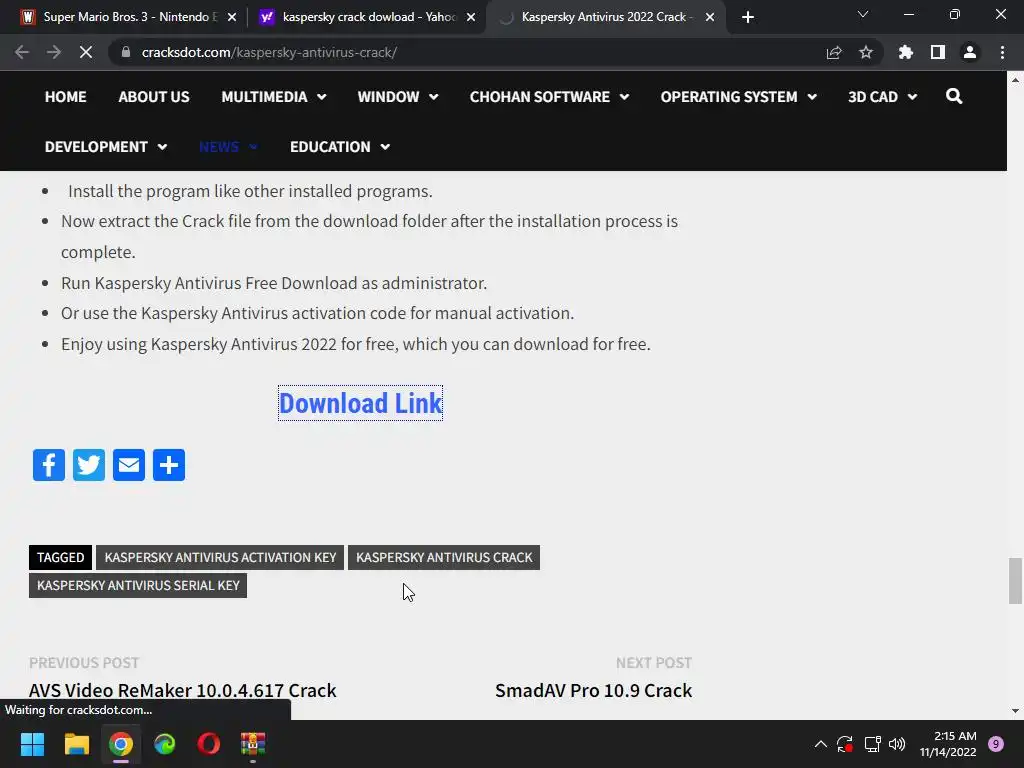Open File Explorer from the taskbar
Viewport: 1024px width, 768px height.
point(76,744)
